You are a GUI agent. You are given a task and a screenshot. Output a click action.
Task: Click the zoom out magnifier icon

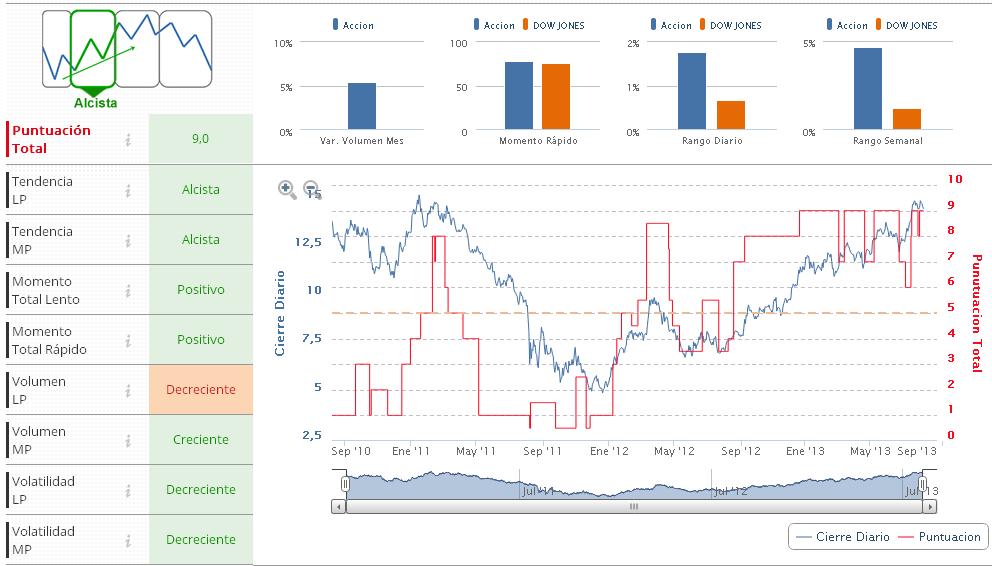(311, 188)
